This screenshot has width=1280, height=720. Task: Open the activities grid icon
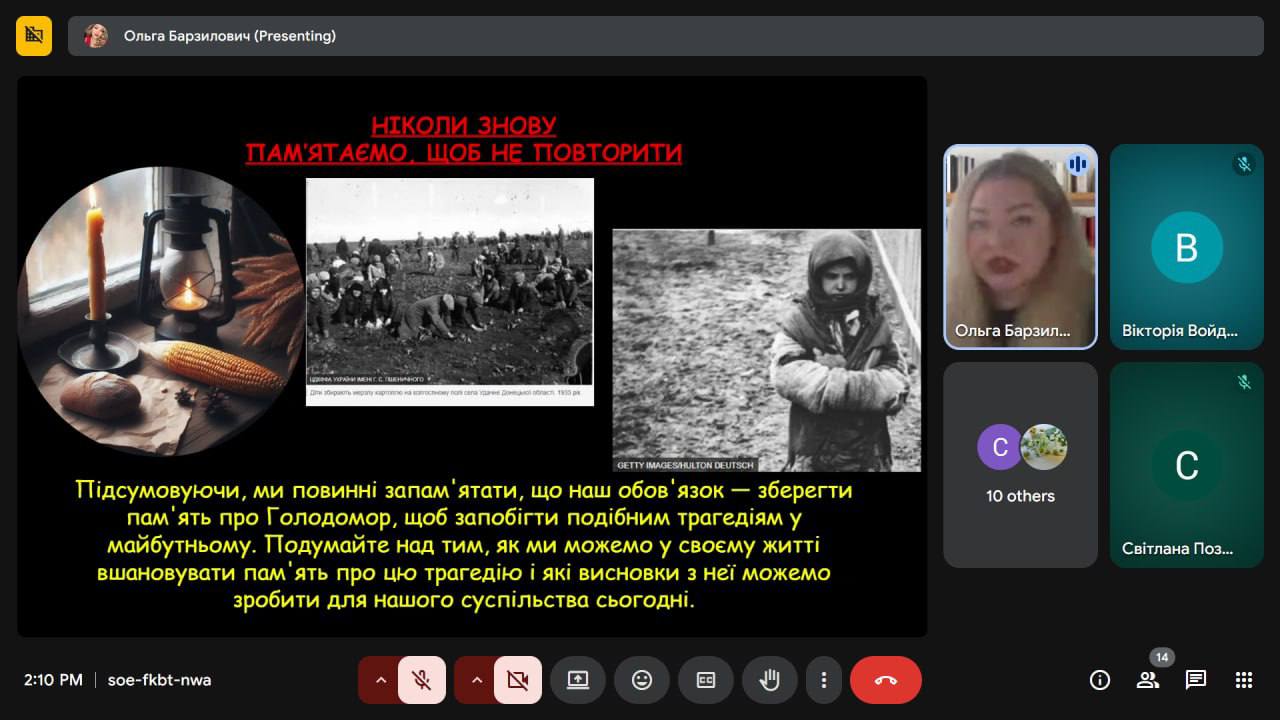pos(1244,680)
